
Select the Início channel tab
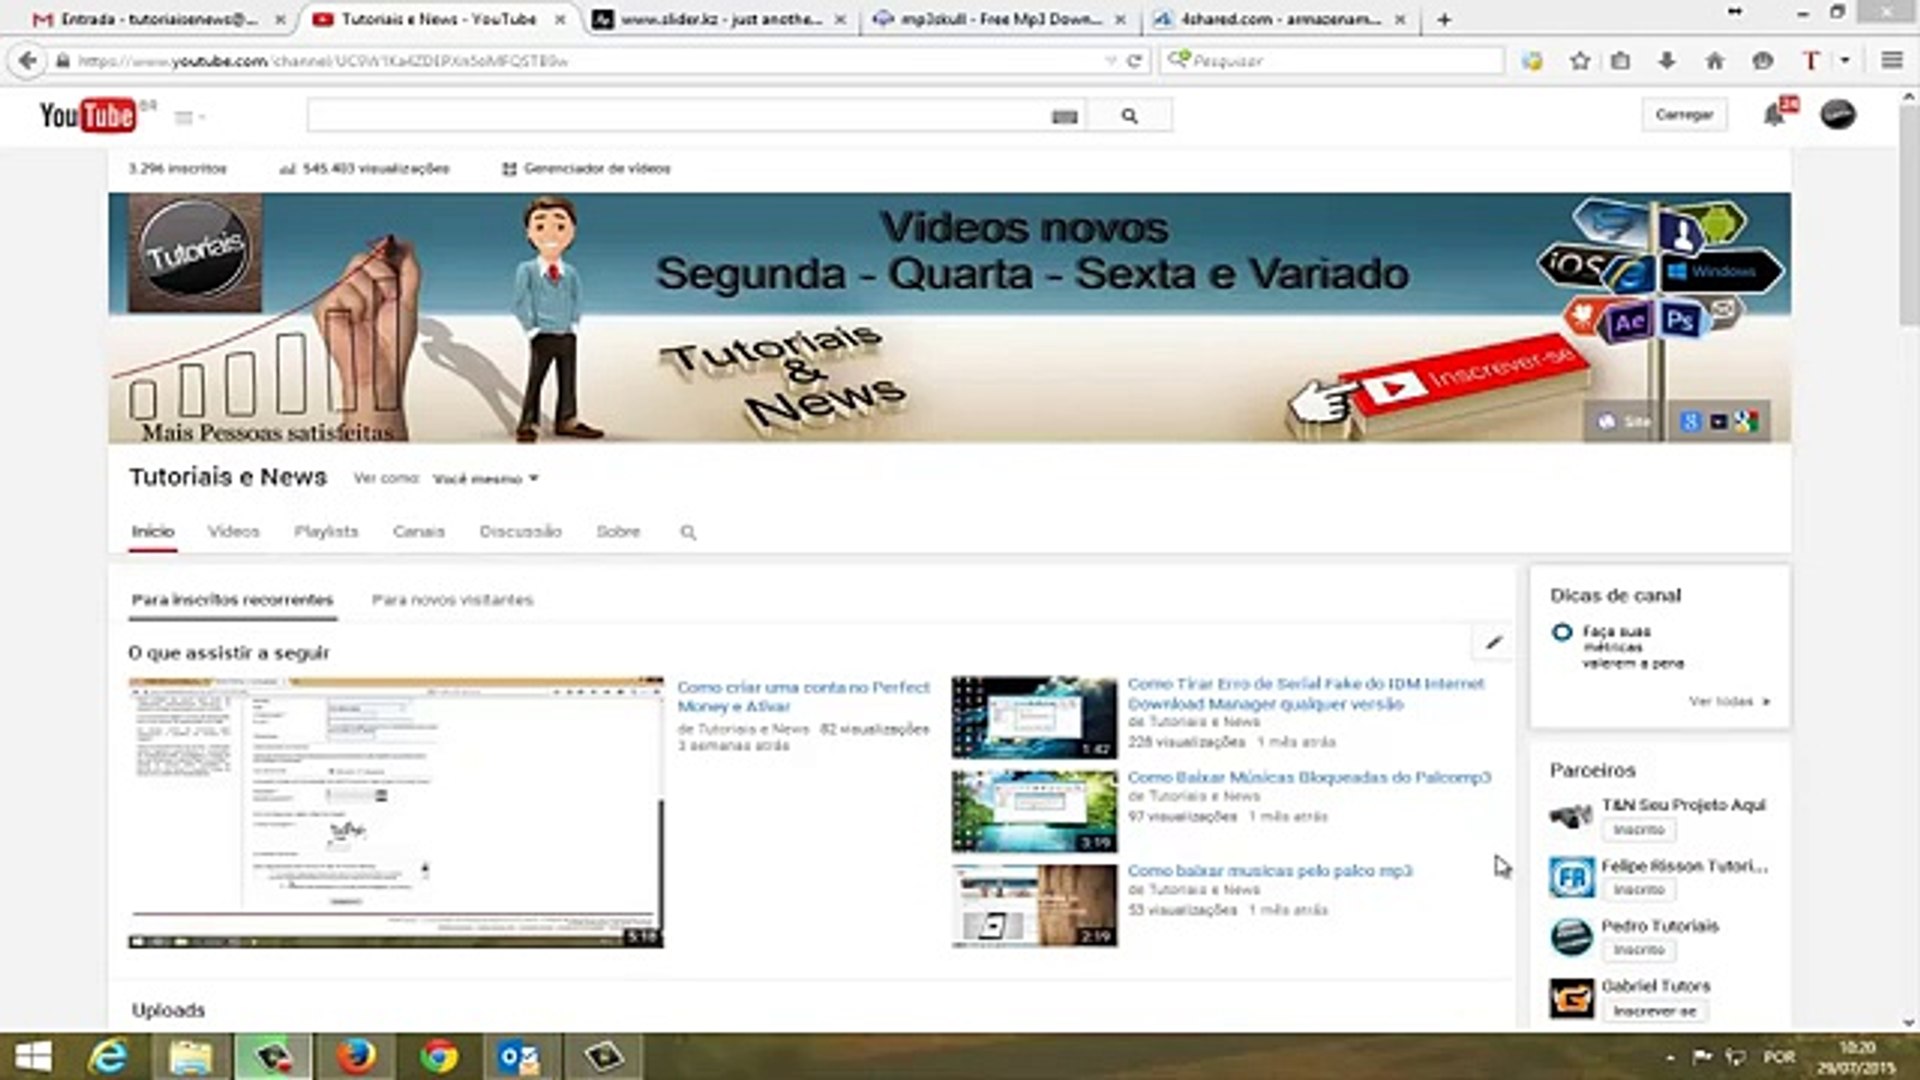pos(153,531)
